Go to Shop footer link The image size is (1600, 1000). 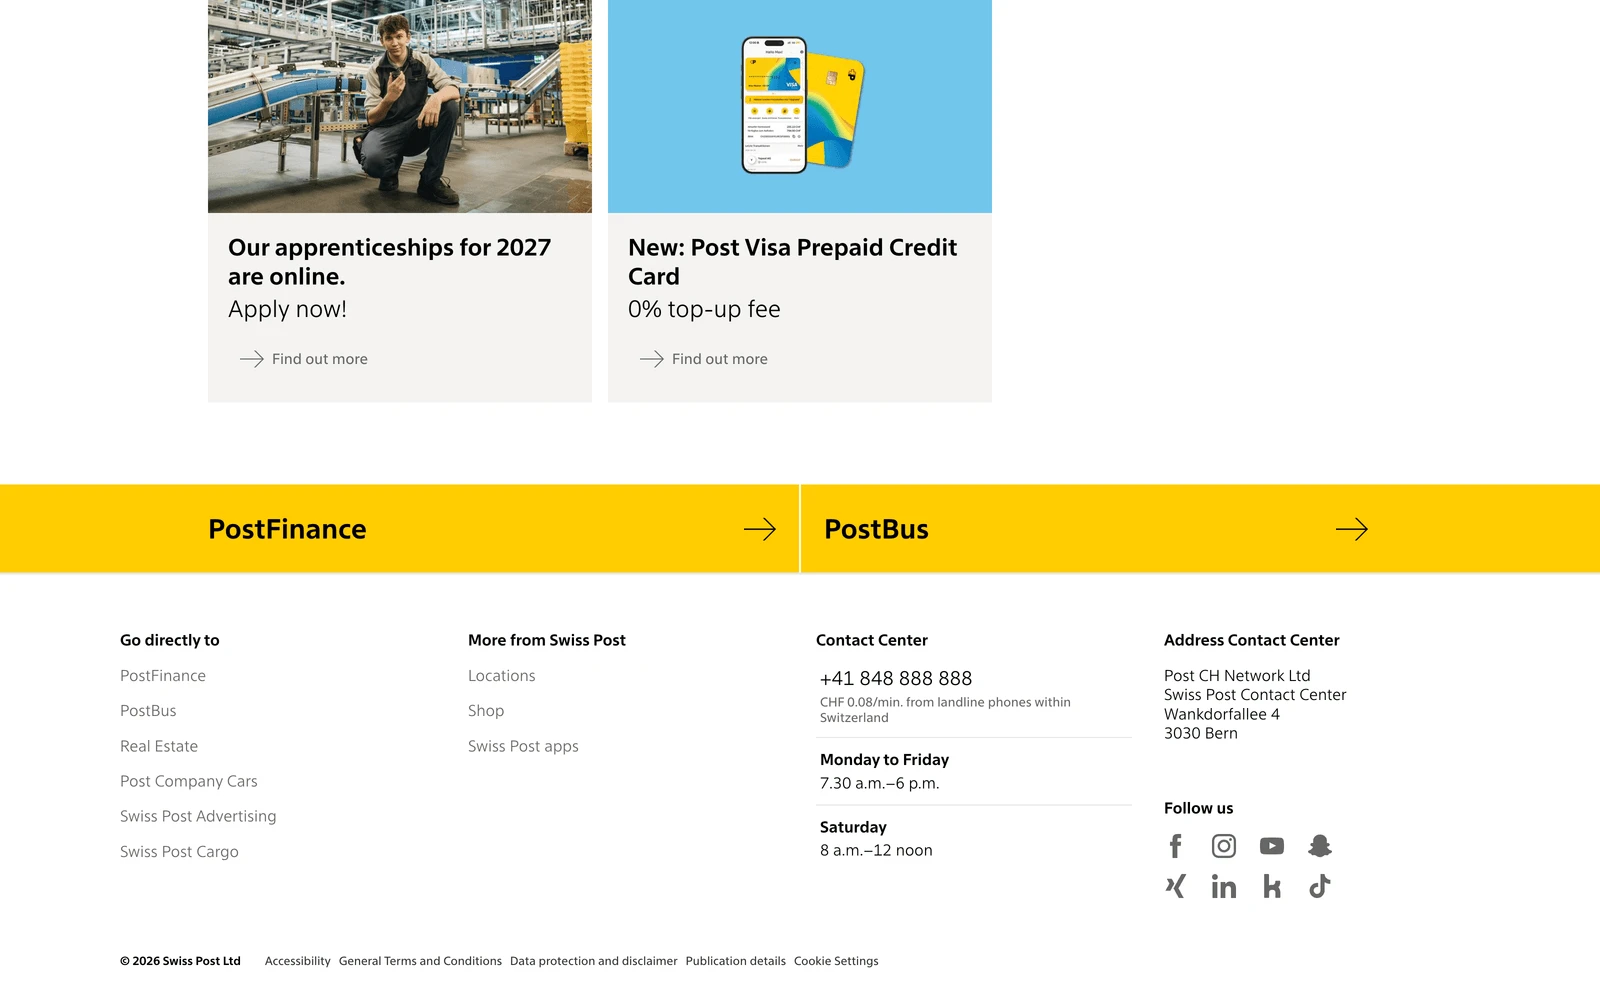[486, 711]
